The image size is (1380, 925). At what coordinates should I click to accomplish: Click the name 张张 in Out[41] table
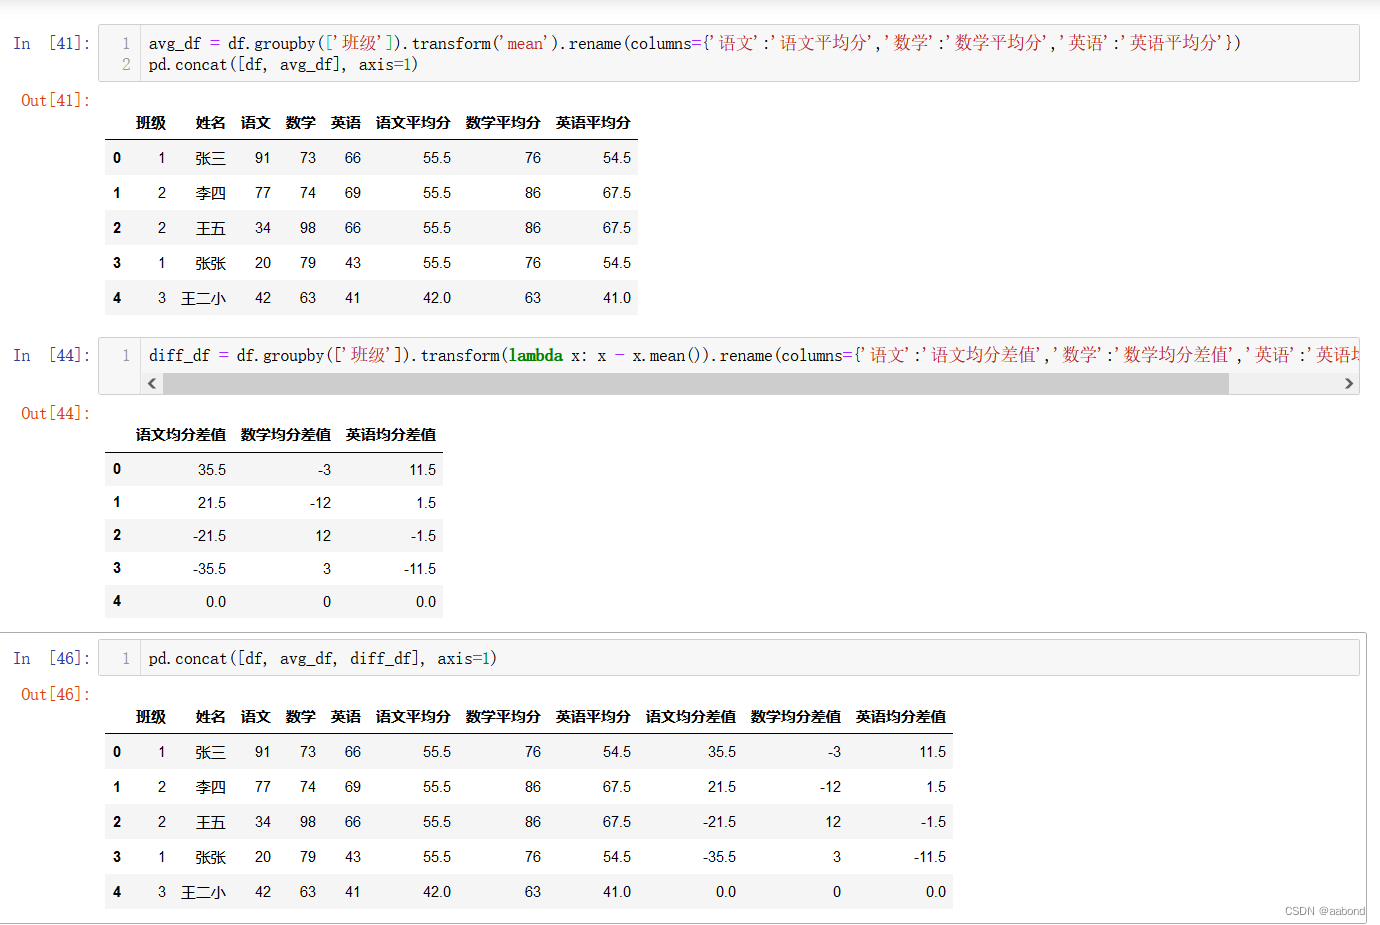211,263
